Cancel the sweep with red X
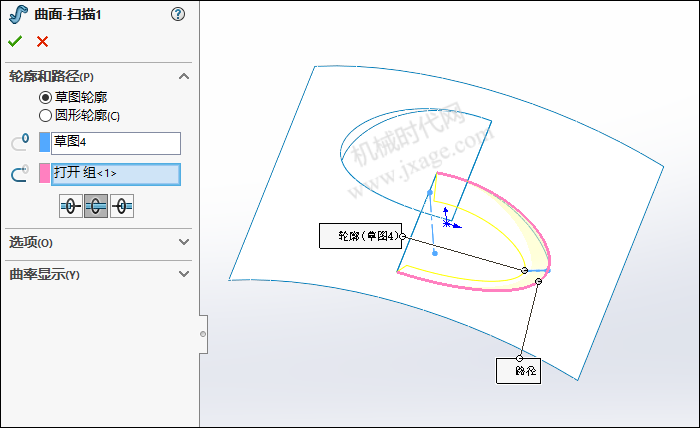The height and width of the screenshot is (428, 700). (42, 42)
